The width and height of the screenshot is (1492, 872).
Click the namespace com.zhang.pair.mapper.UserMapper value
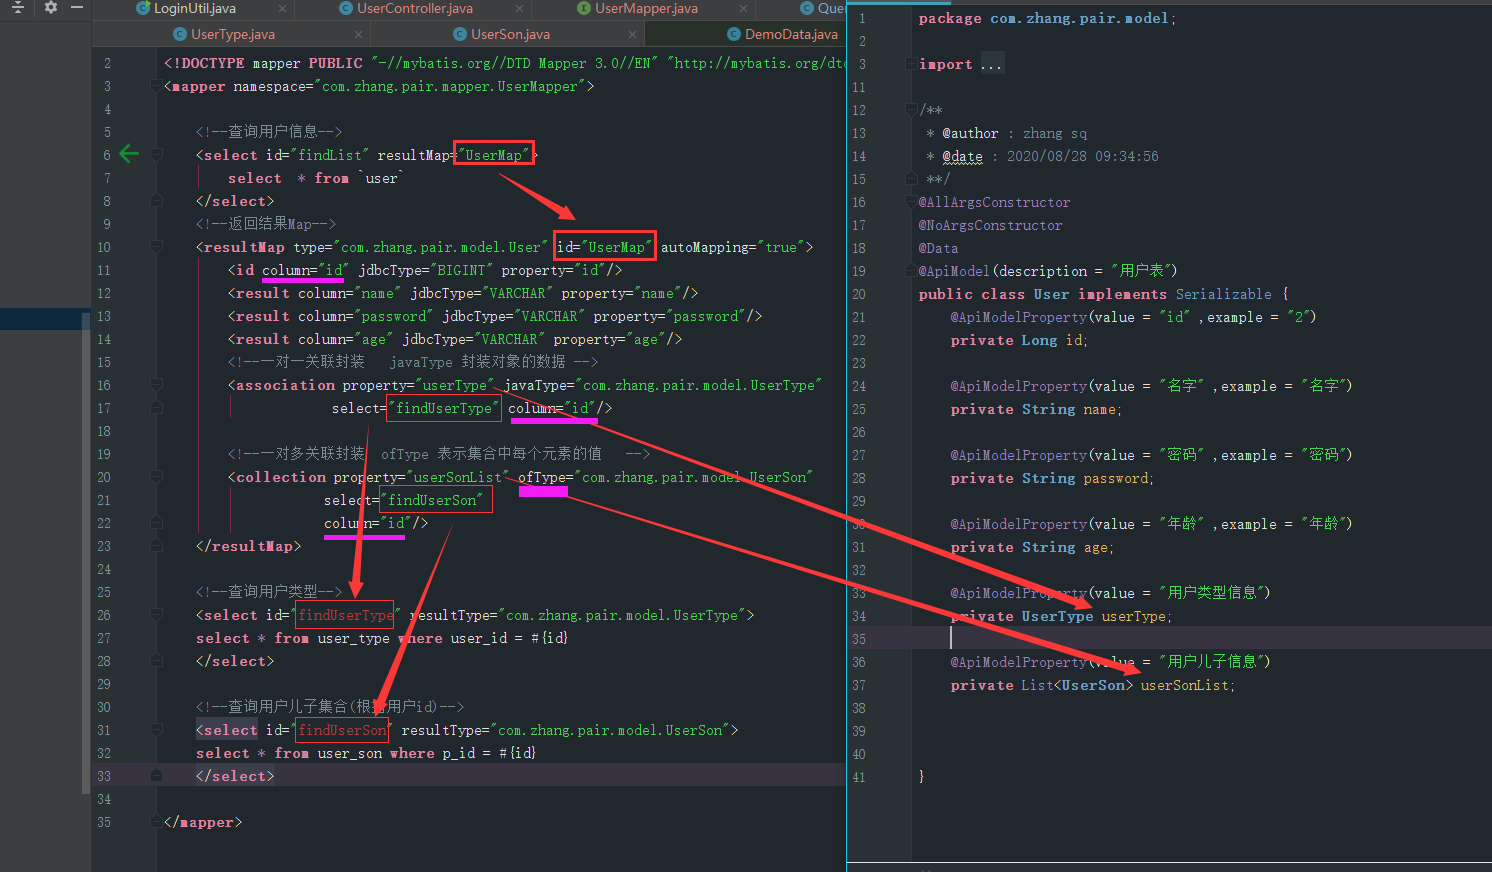(449, 87)
